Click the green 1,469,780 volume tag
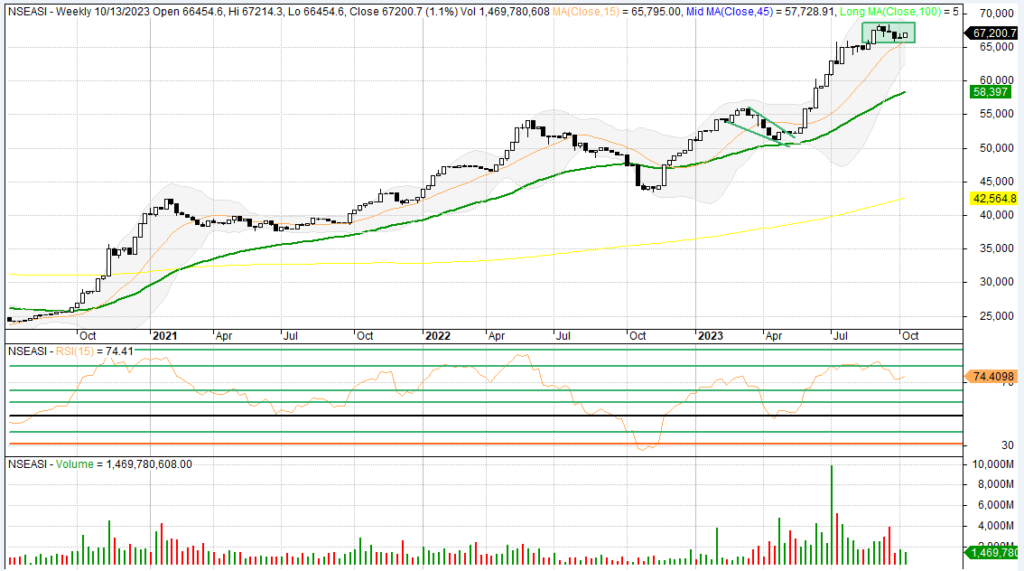1024x571 pixels. click(993, 552)
